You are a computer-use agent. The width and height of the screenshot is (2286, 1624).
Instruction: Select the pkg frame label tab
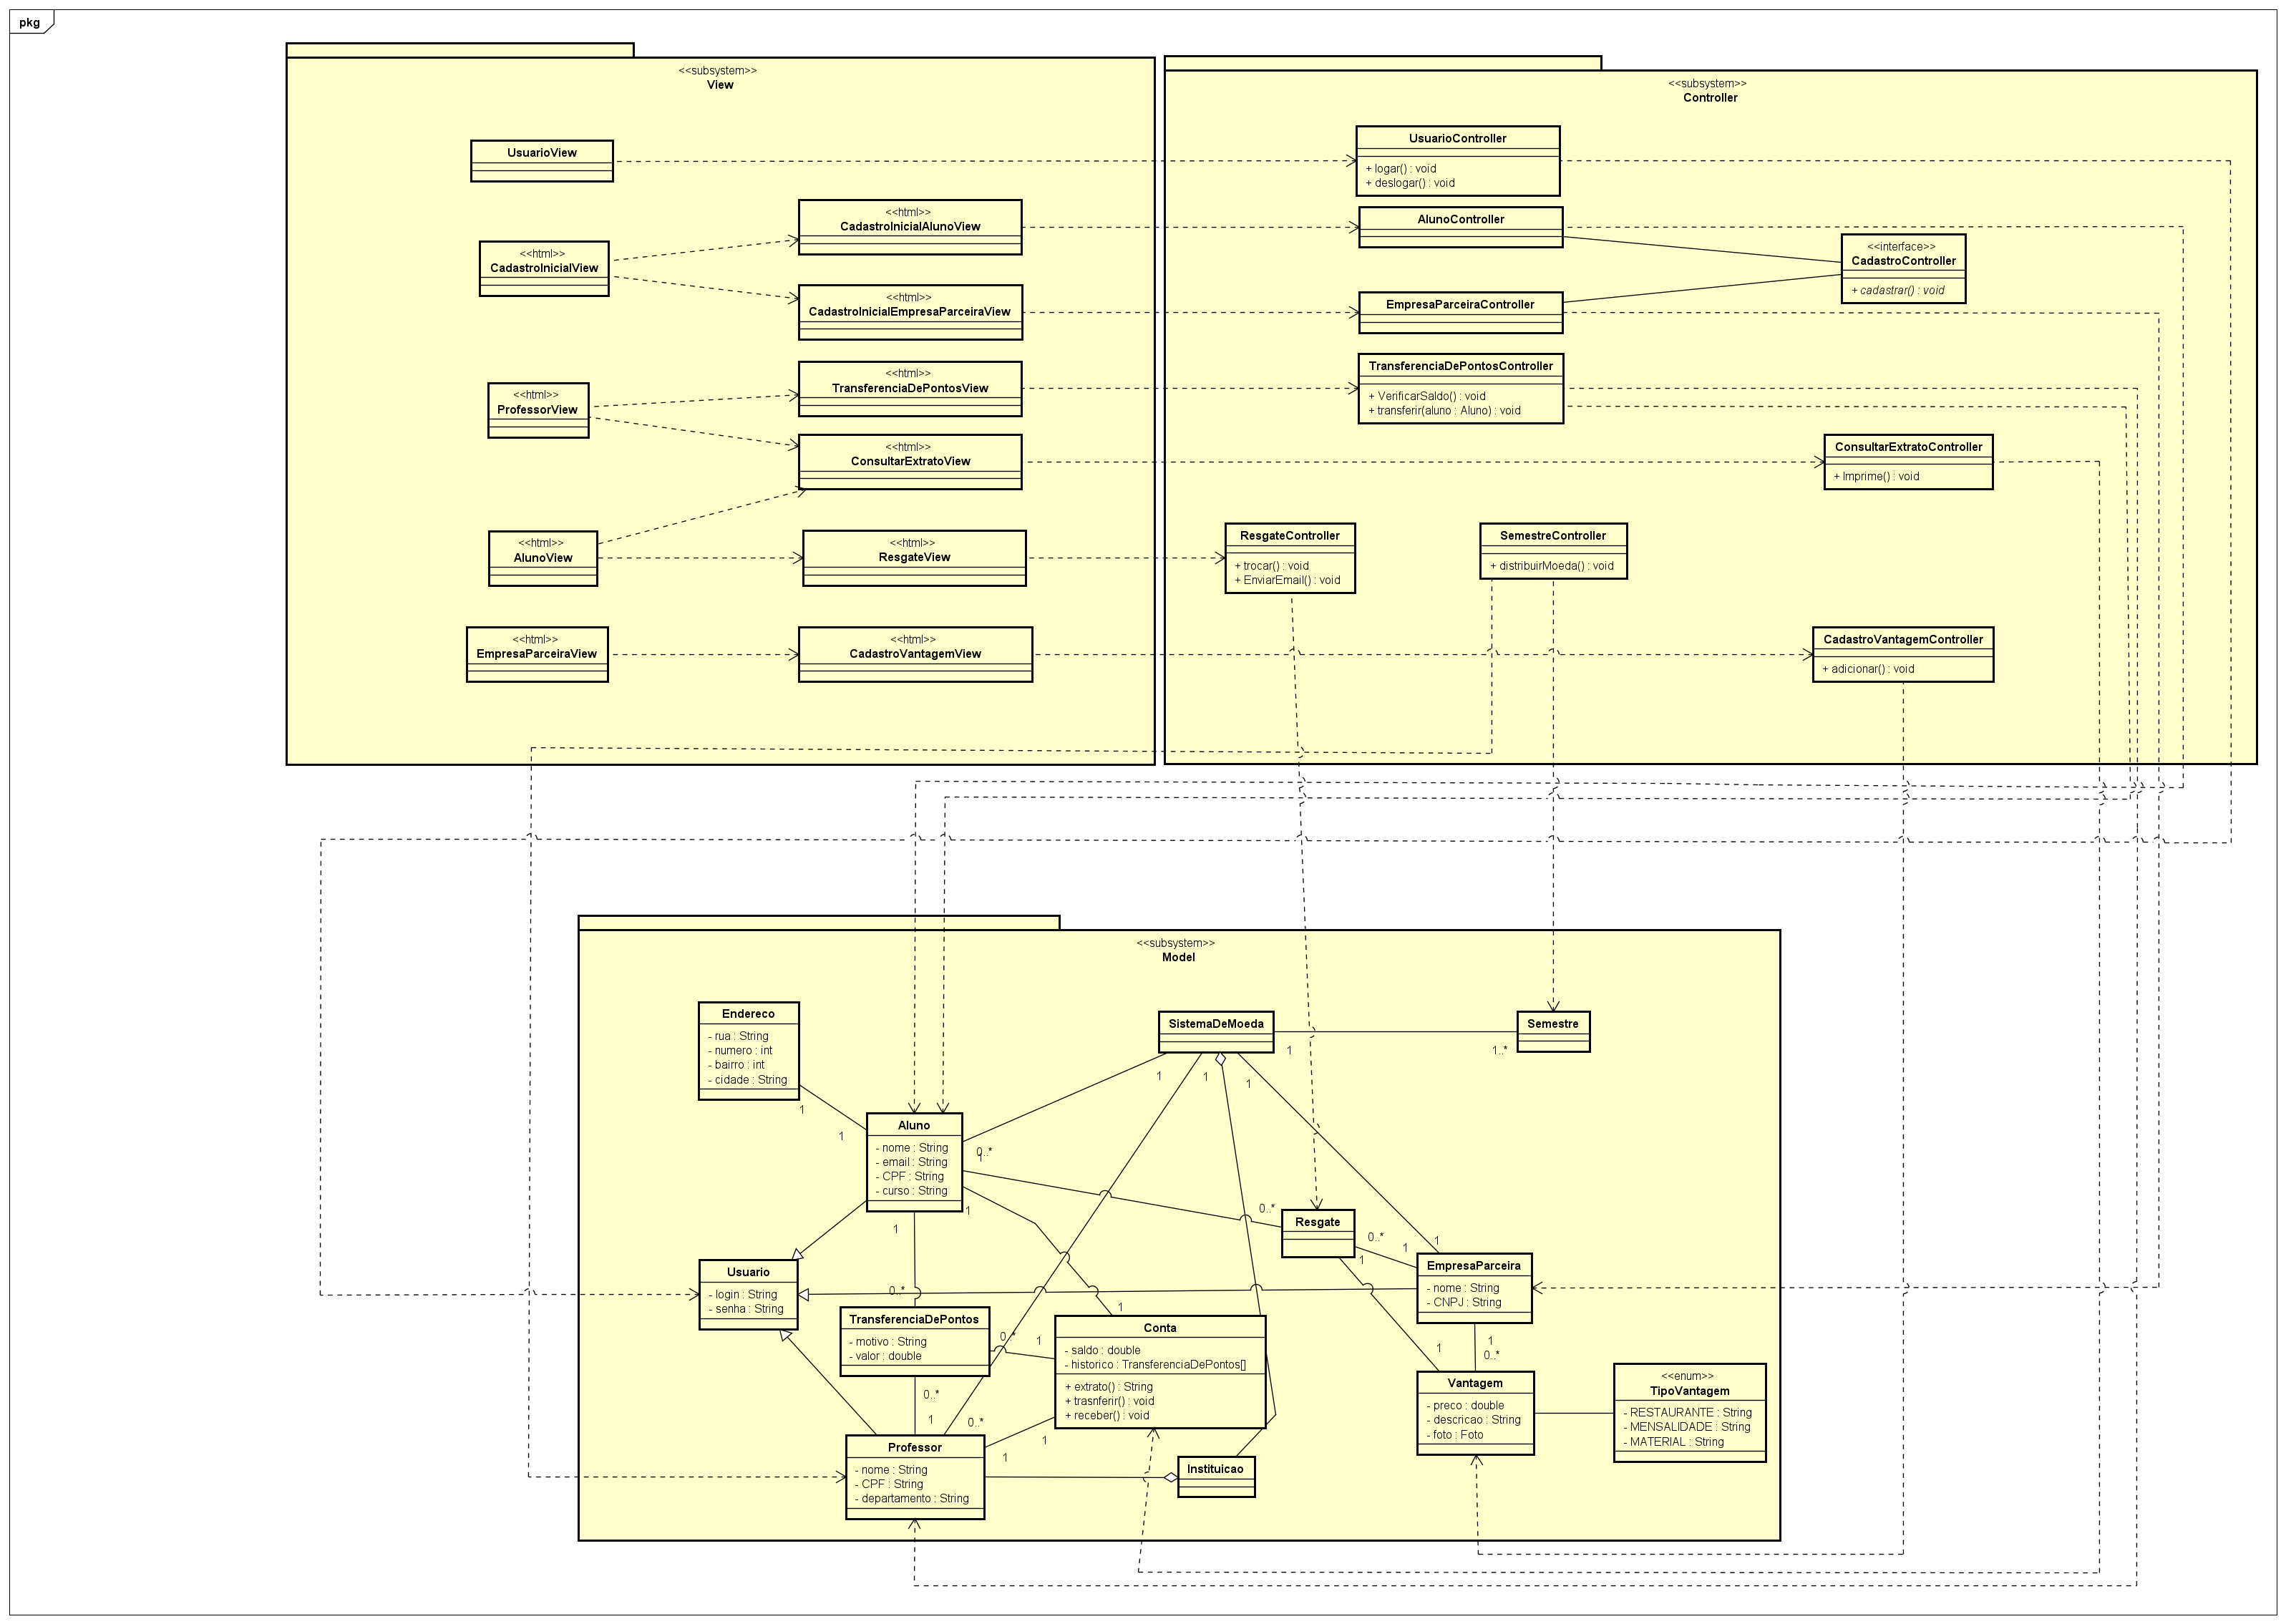(x=30, y=22)
